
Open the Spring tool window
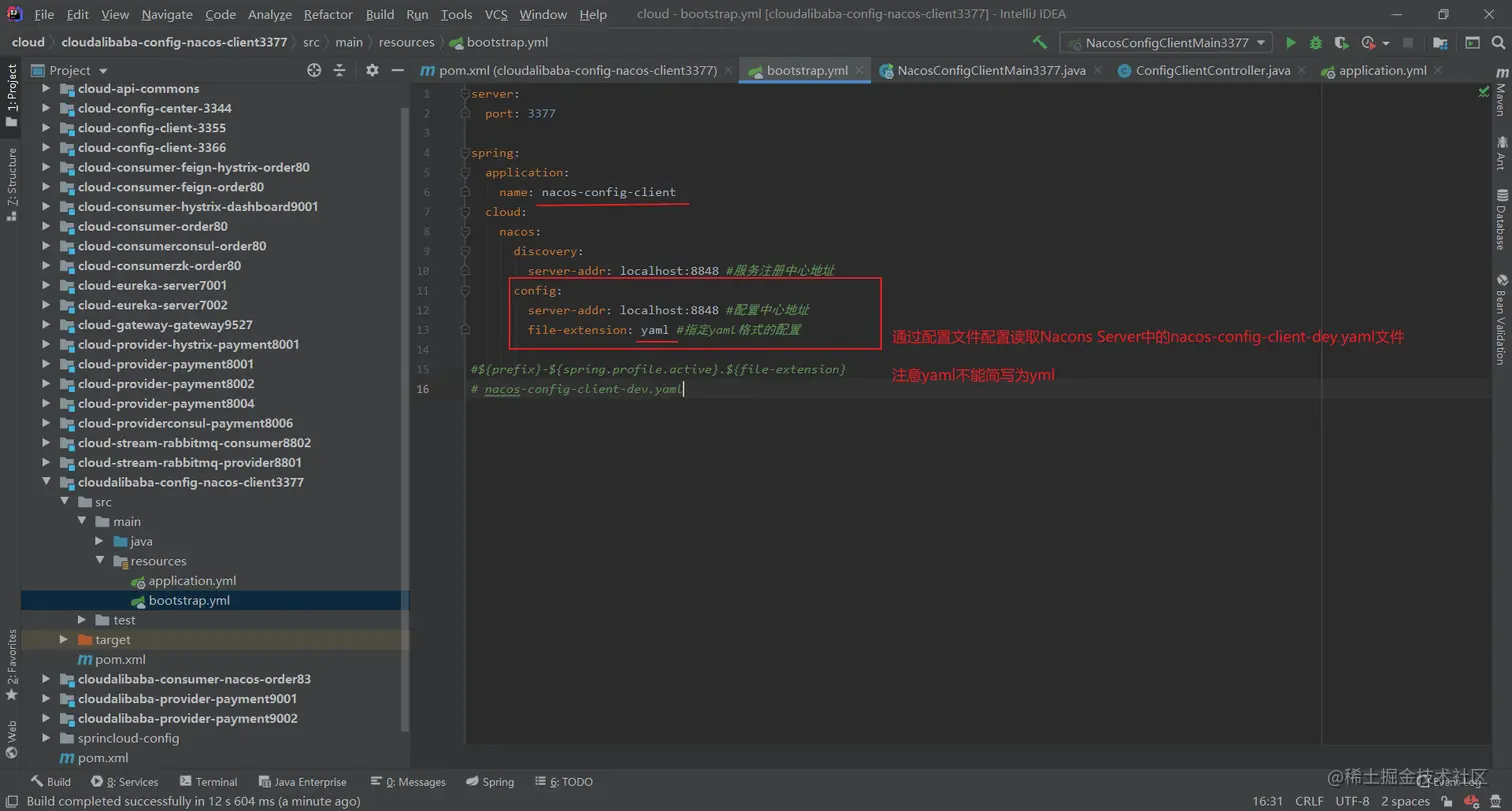(x=490, y=782)
